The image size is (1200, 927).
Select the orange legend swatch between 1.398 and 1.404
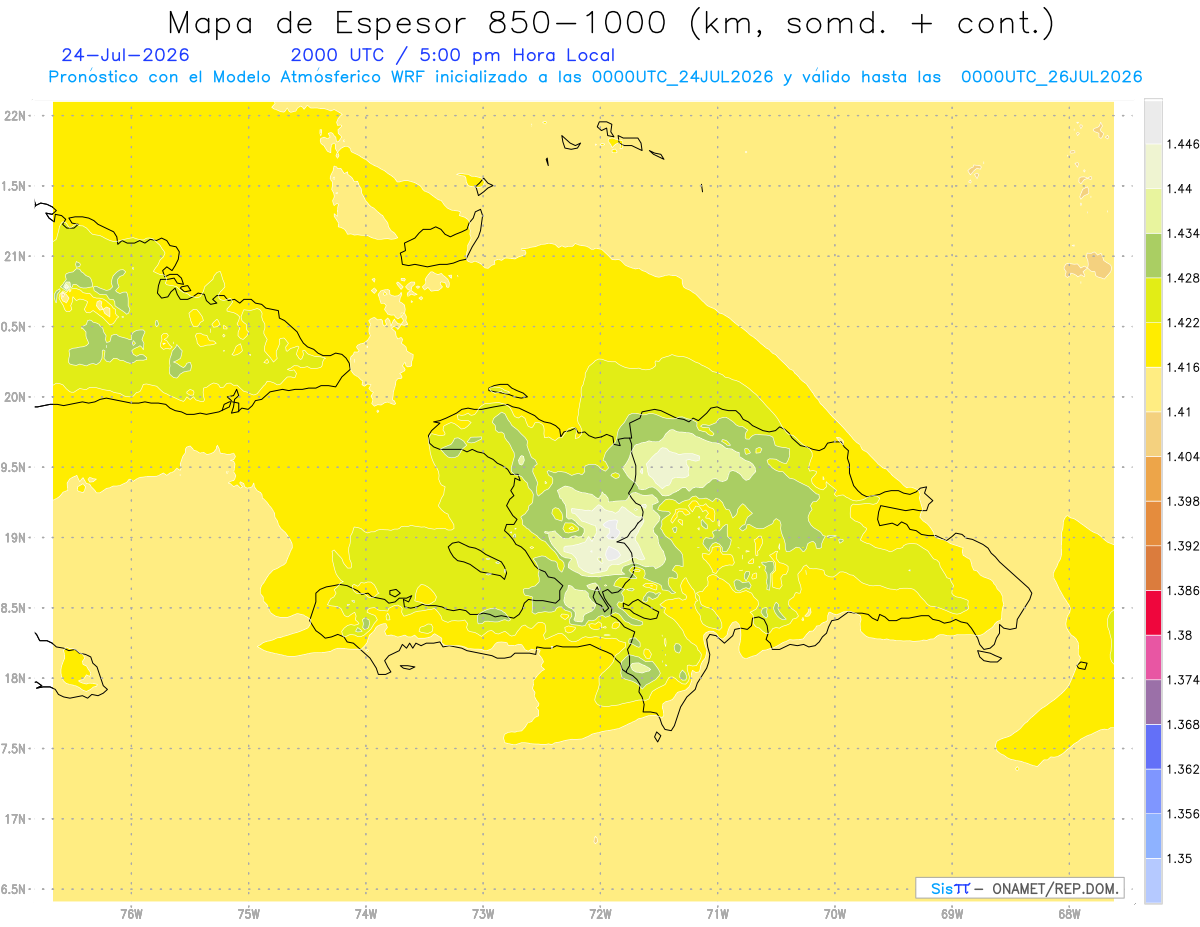coord(1153,479)
